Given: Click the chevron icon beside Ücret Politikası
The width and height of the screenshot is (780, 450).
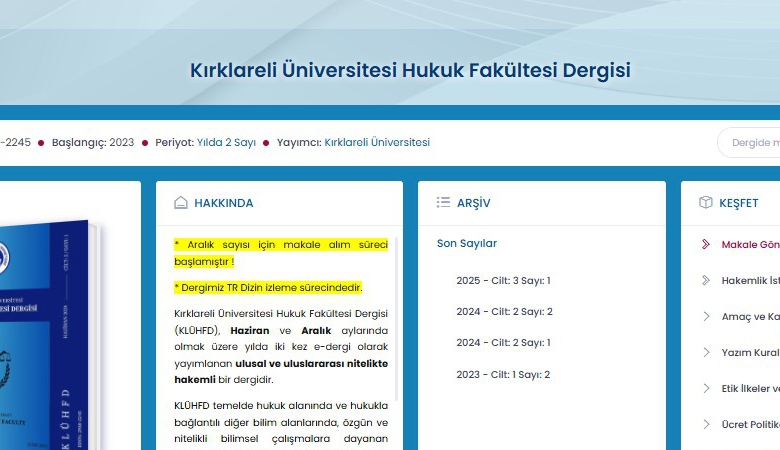Looking at the screenshot, I should pyautogui.click(x=706, y=424).
